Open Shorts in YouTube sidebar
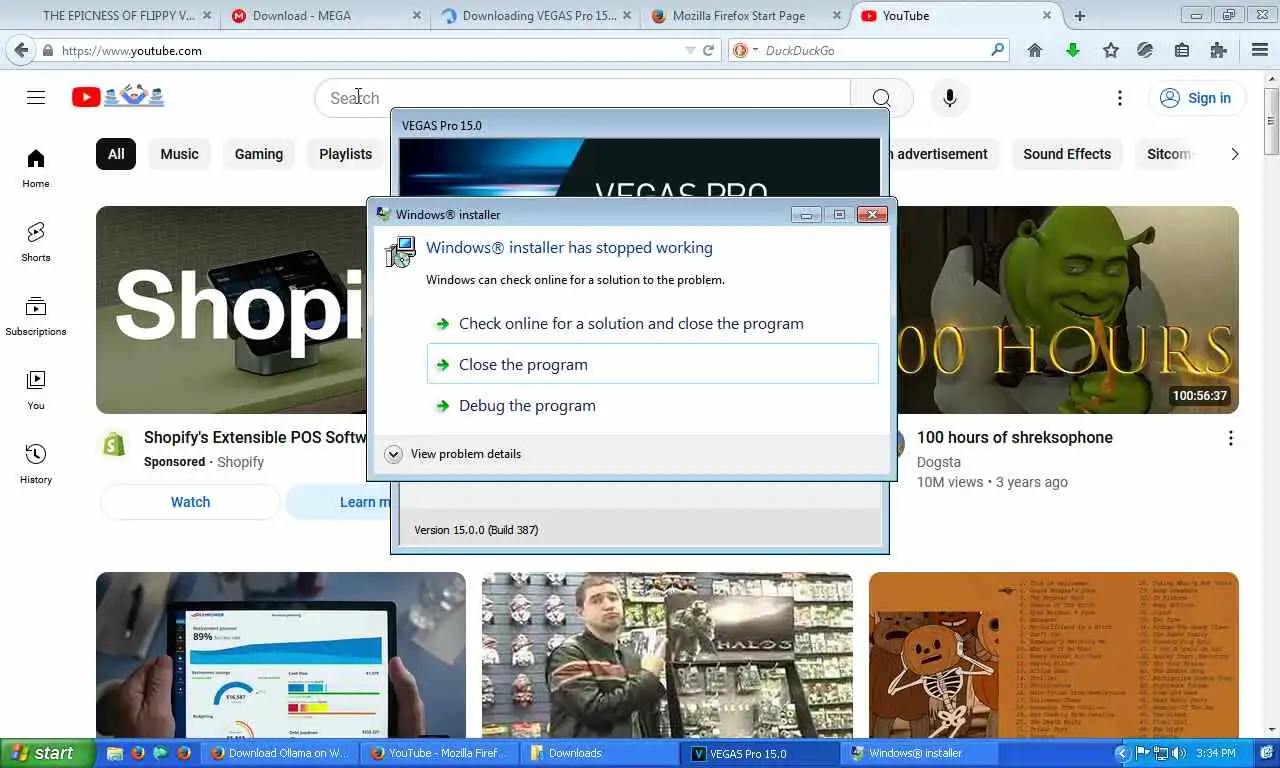 pyautogui.click(x=36, y=242)
